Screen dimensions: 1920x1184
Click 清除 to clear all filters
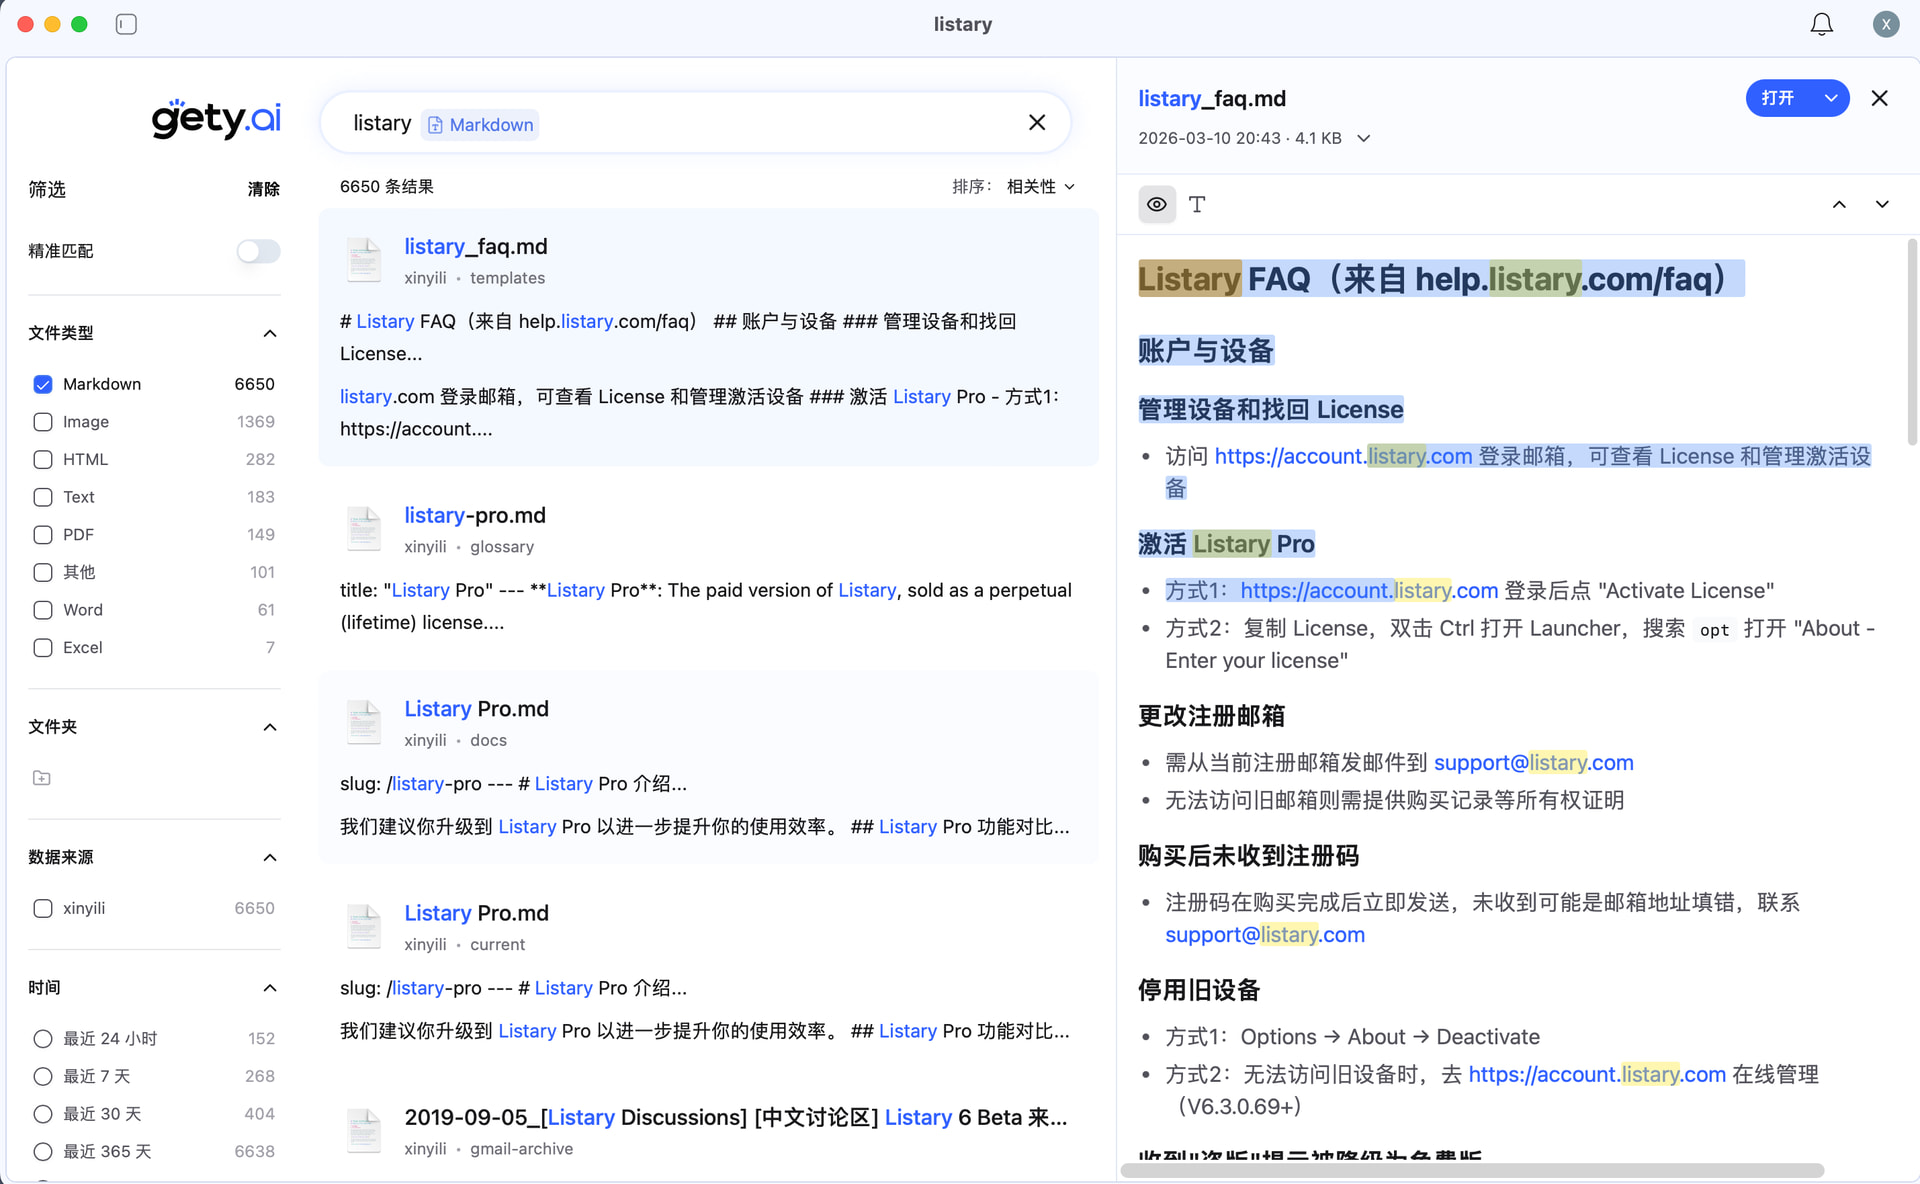click(263, 189)
